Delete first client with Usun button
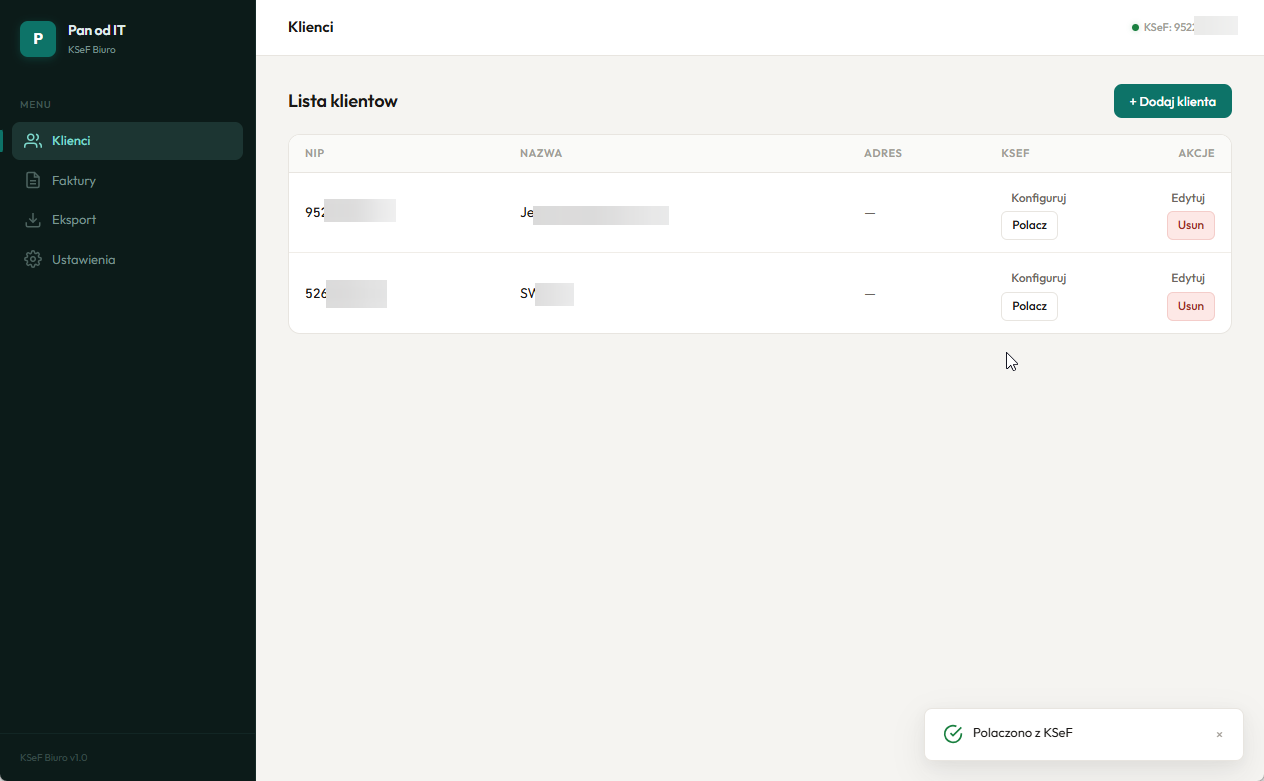 1190,226
